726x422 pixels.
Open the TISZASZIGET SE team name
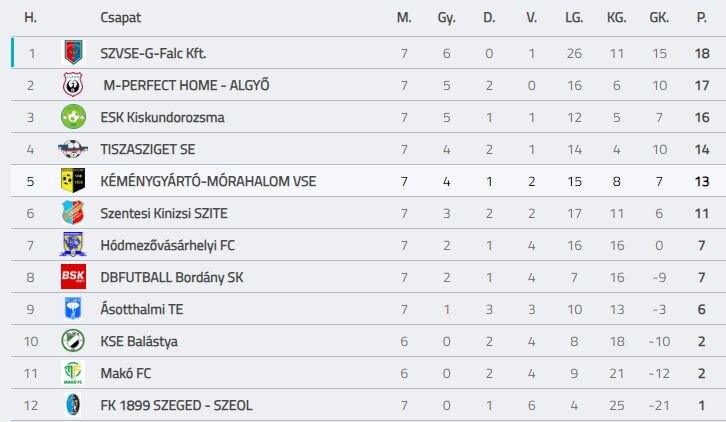(148, 149)
